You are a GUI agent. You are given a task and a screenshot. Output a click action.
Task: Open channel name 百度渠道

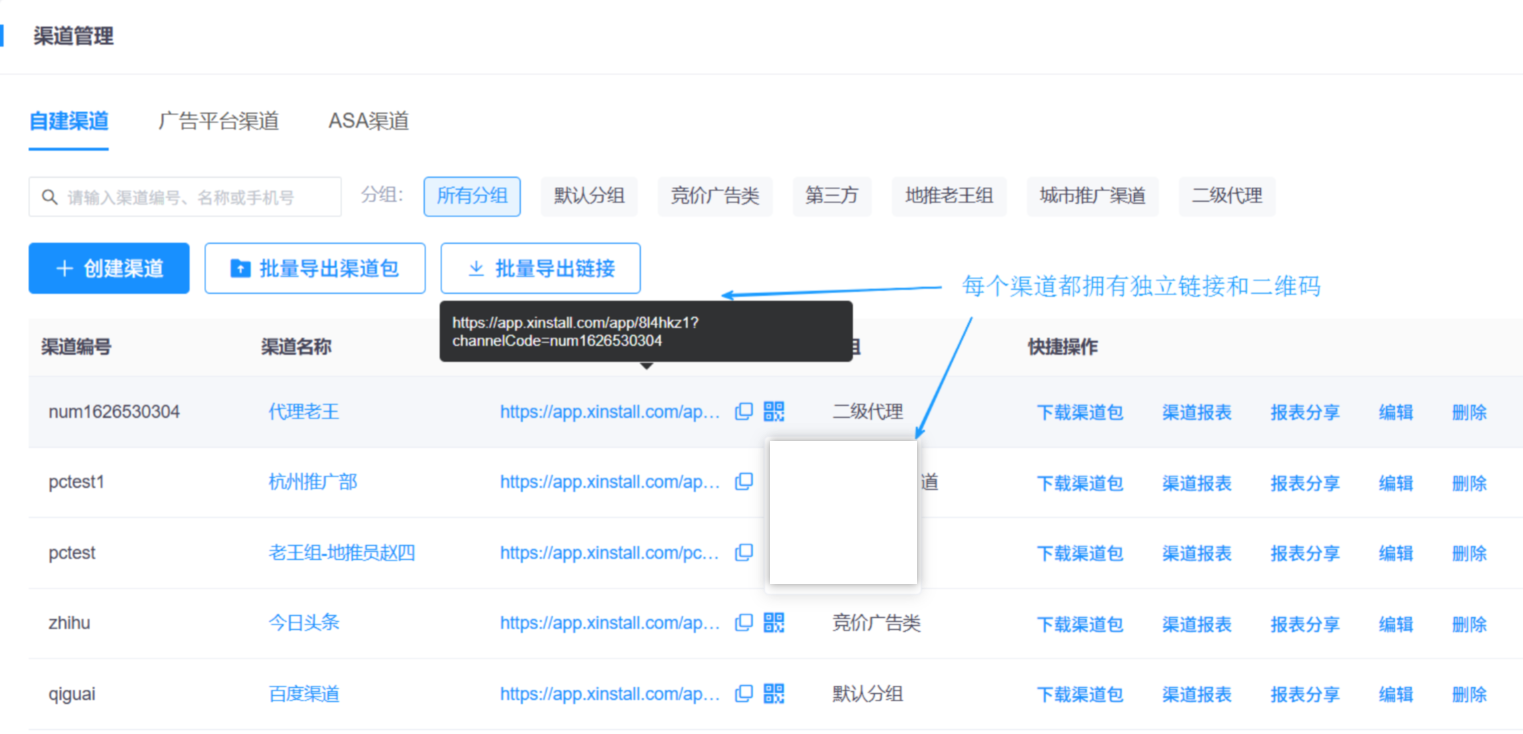tap(304, 693)
